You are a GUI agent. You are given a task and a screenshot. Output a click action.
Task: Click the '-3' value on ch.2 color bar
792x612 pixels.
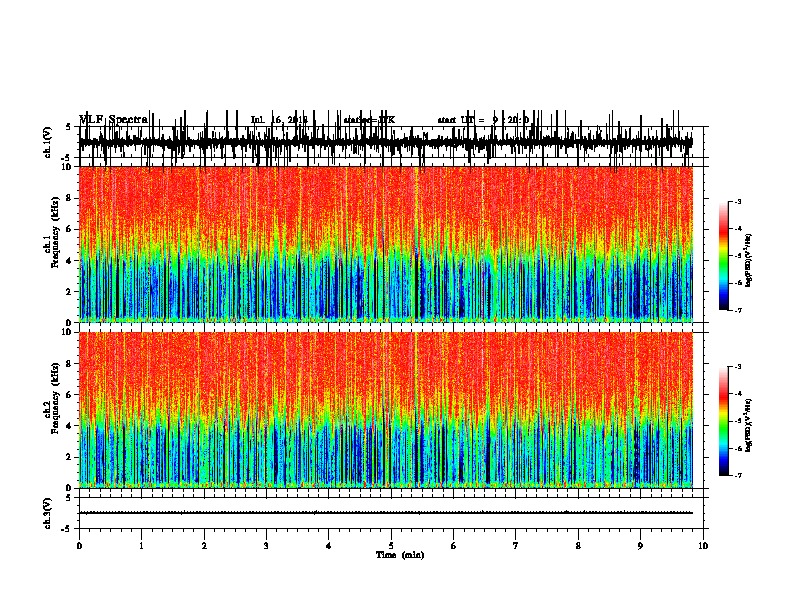tap(738, 367)
